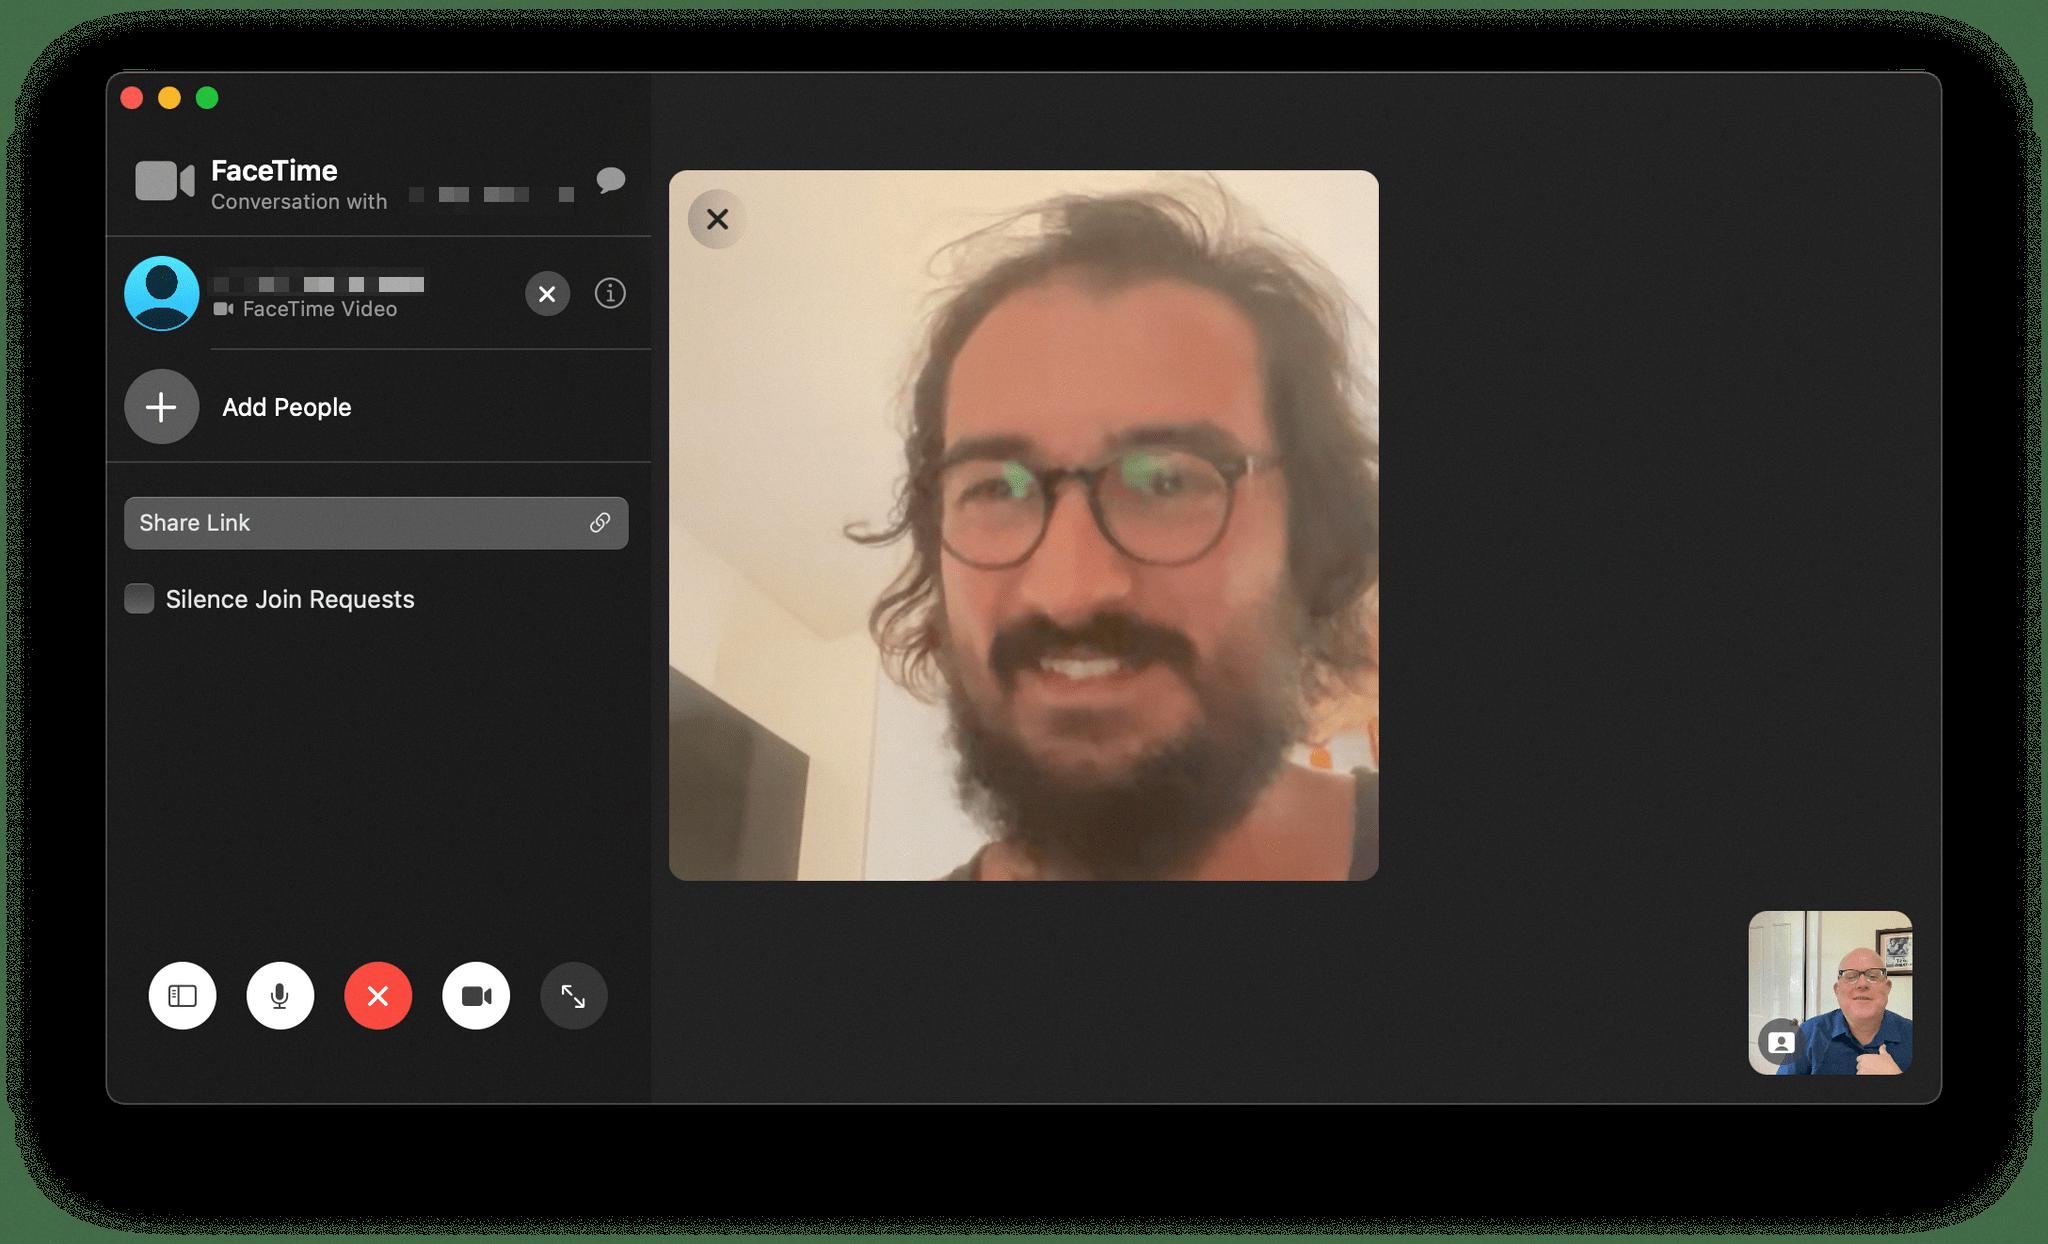Open the Messages chat bubble icon
The image size is (2048, 1244).
pos(610,181)
